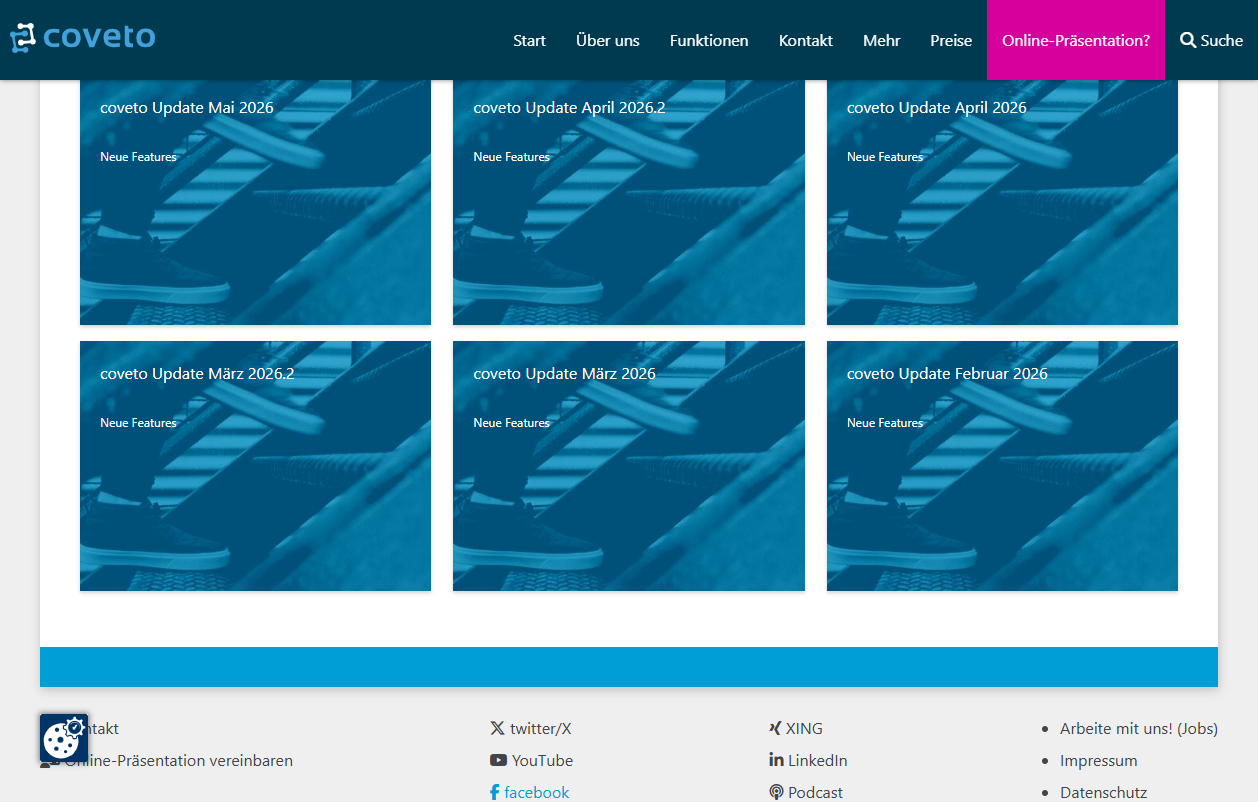Click the Podcast icon in footer

776,792
